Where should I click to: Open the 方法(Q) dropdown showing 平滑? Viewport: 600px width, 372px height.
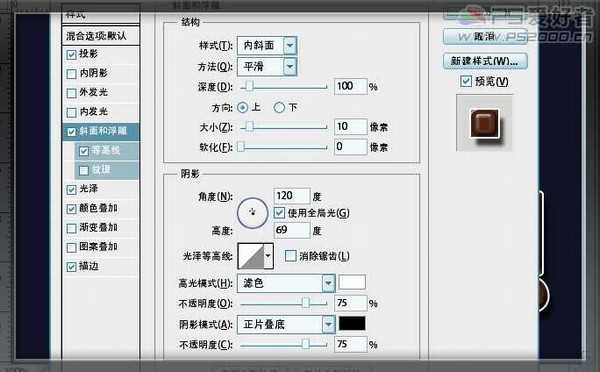tap(267, 67)
